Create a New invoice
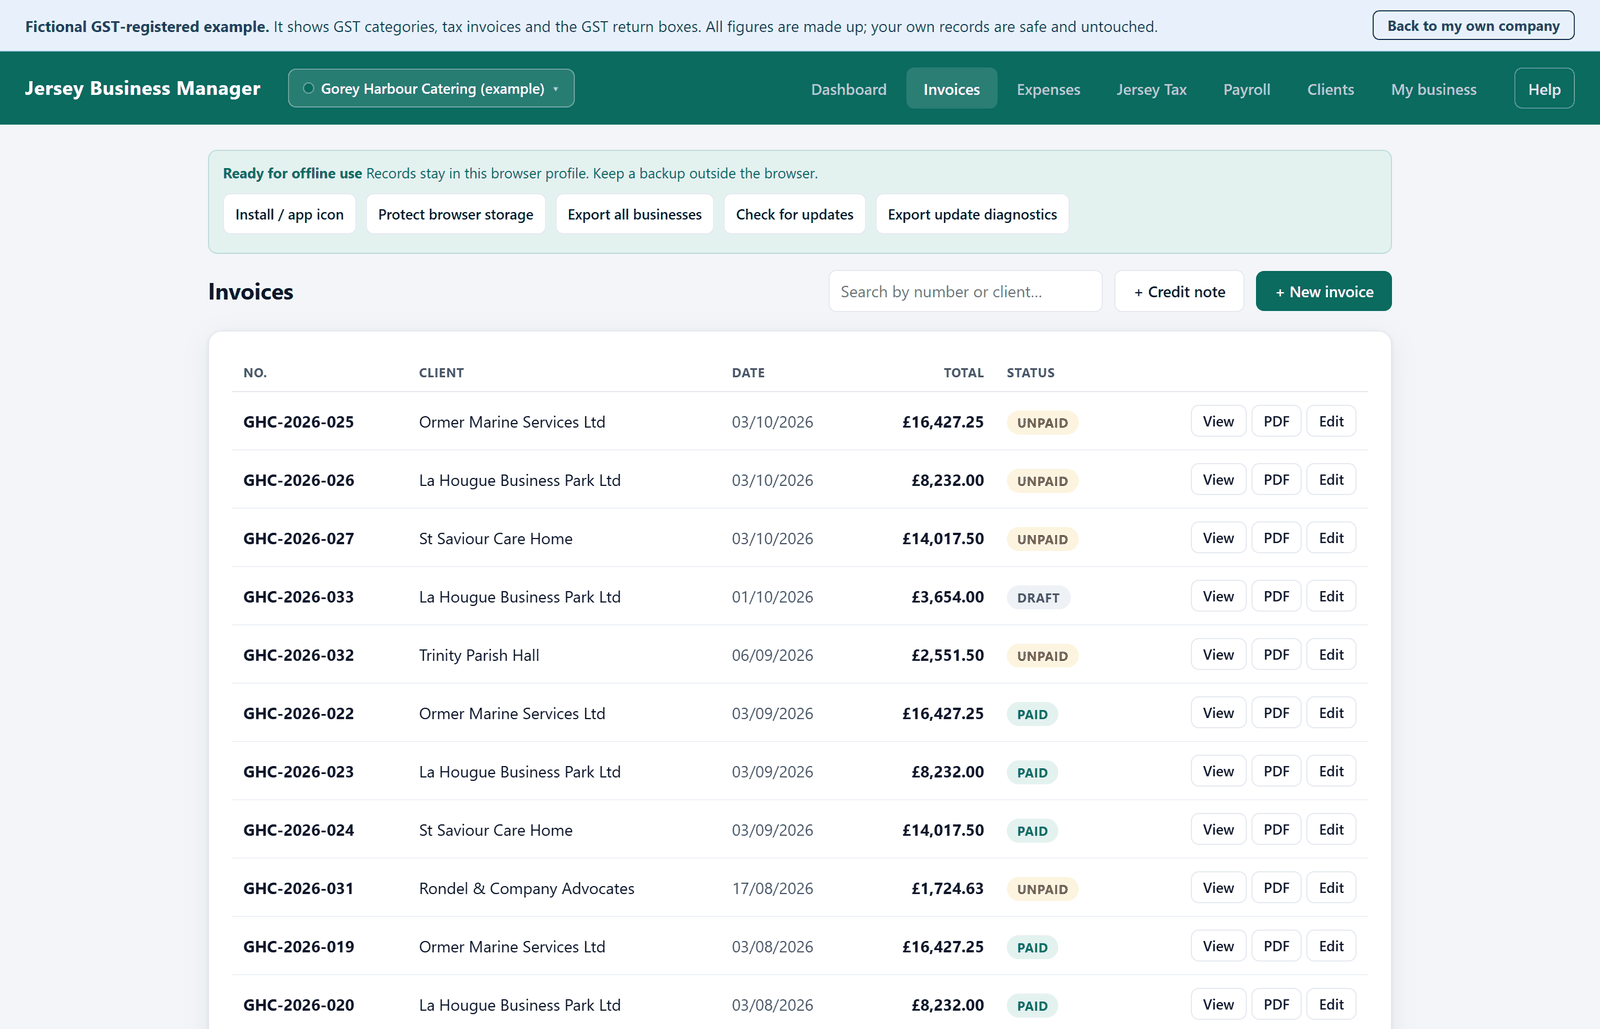1600x1029 pixels. tap(1323, 291)
